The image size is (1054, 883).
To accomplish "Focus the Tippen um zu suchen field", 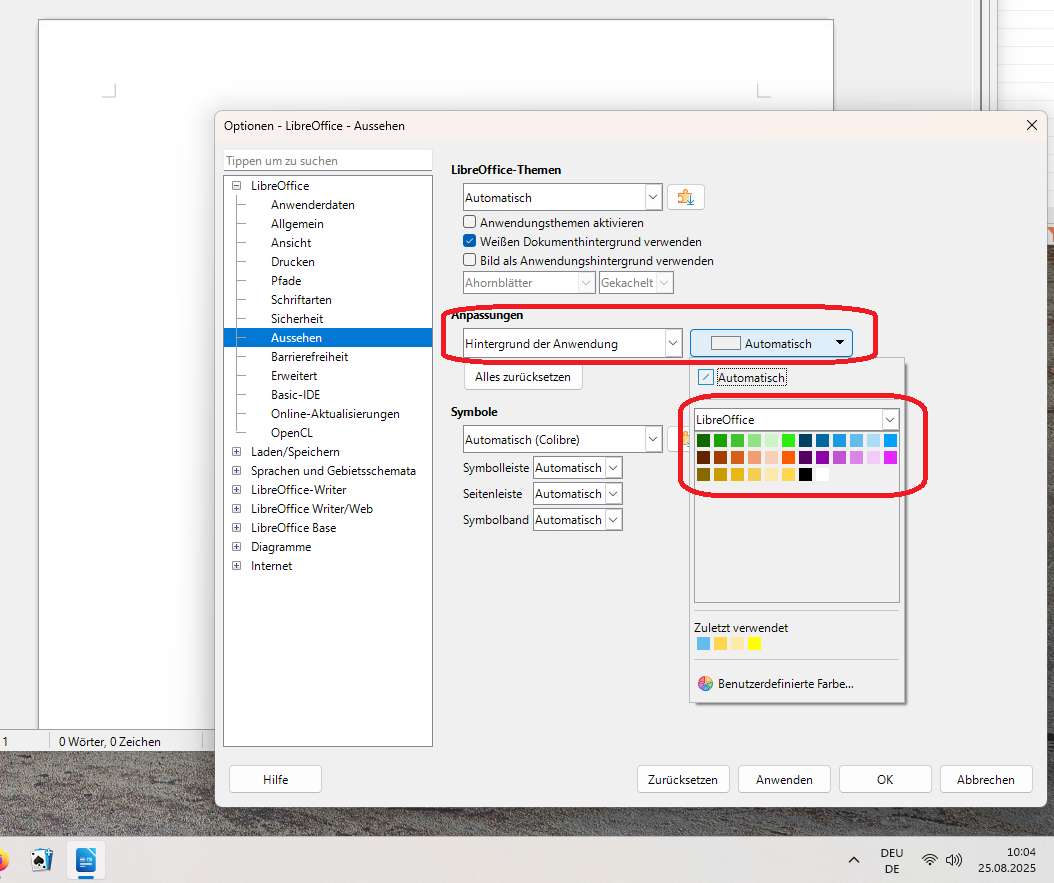I will [x=327, y=161].
